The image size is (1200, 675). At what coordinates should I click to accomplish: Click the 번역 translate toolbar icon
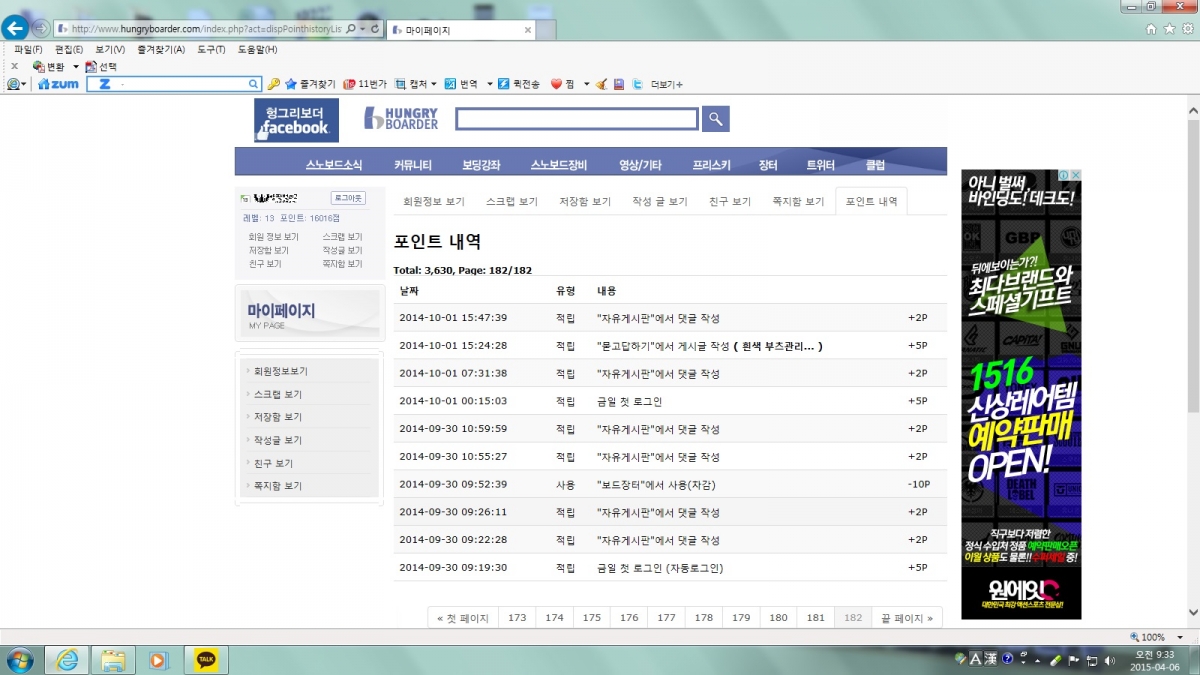pyautogui.click(x=451, y=84)
